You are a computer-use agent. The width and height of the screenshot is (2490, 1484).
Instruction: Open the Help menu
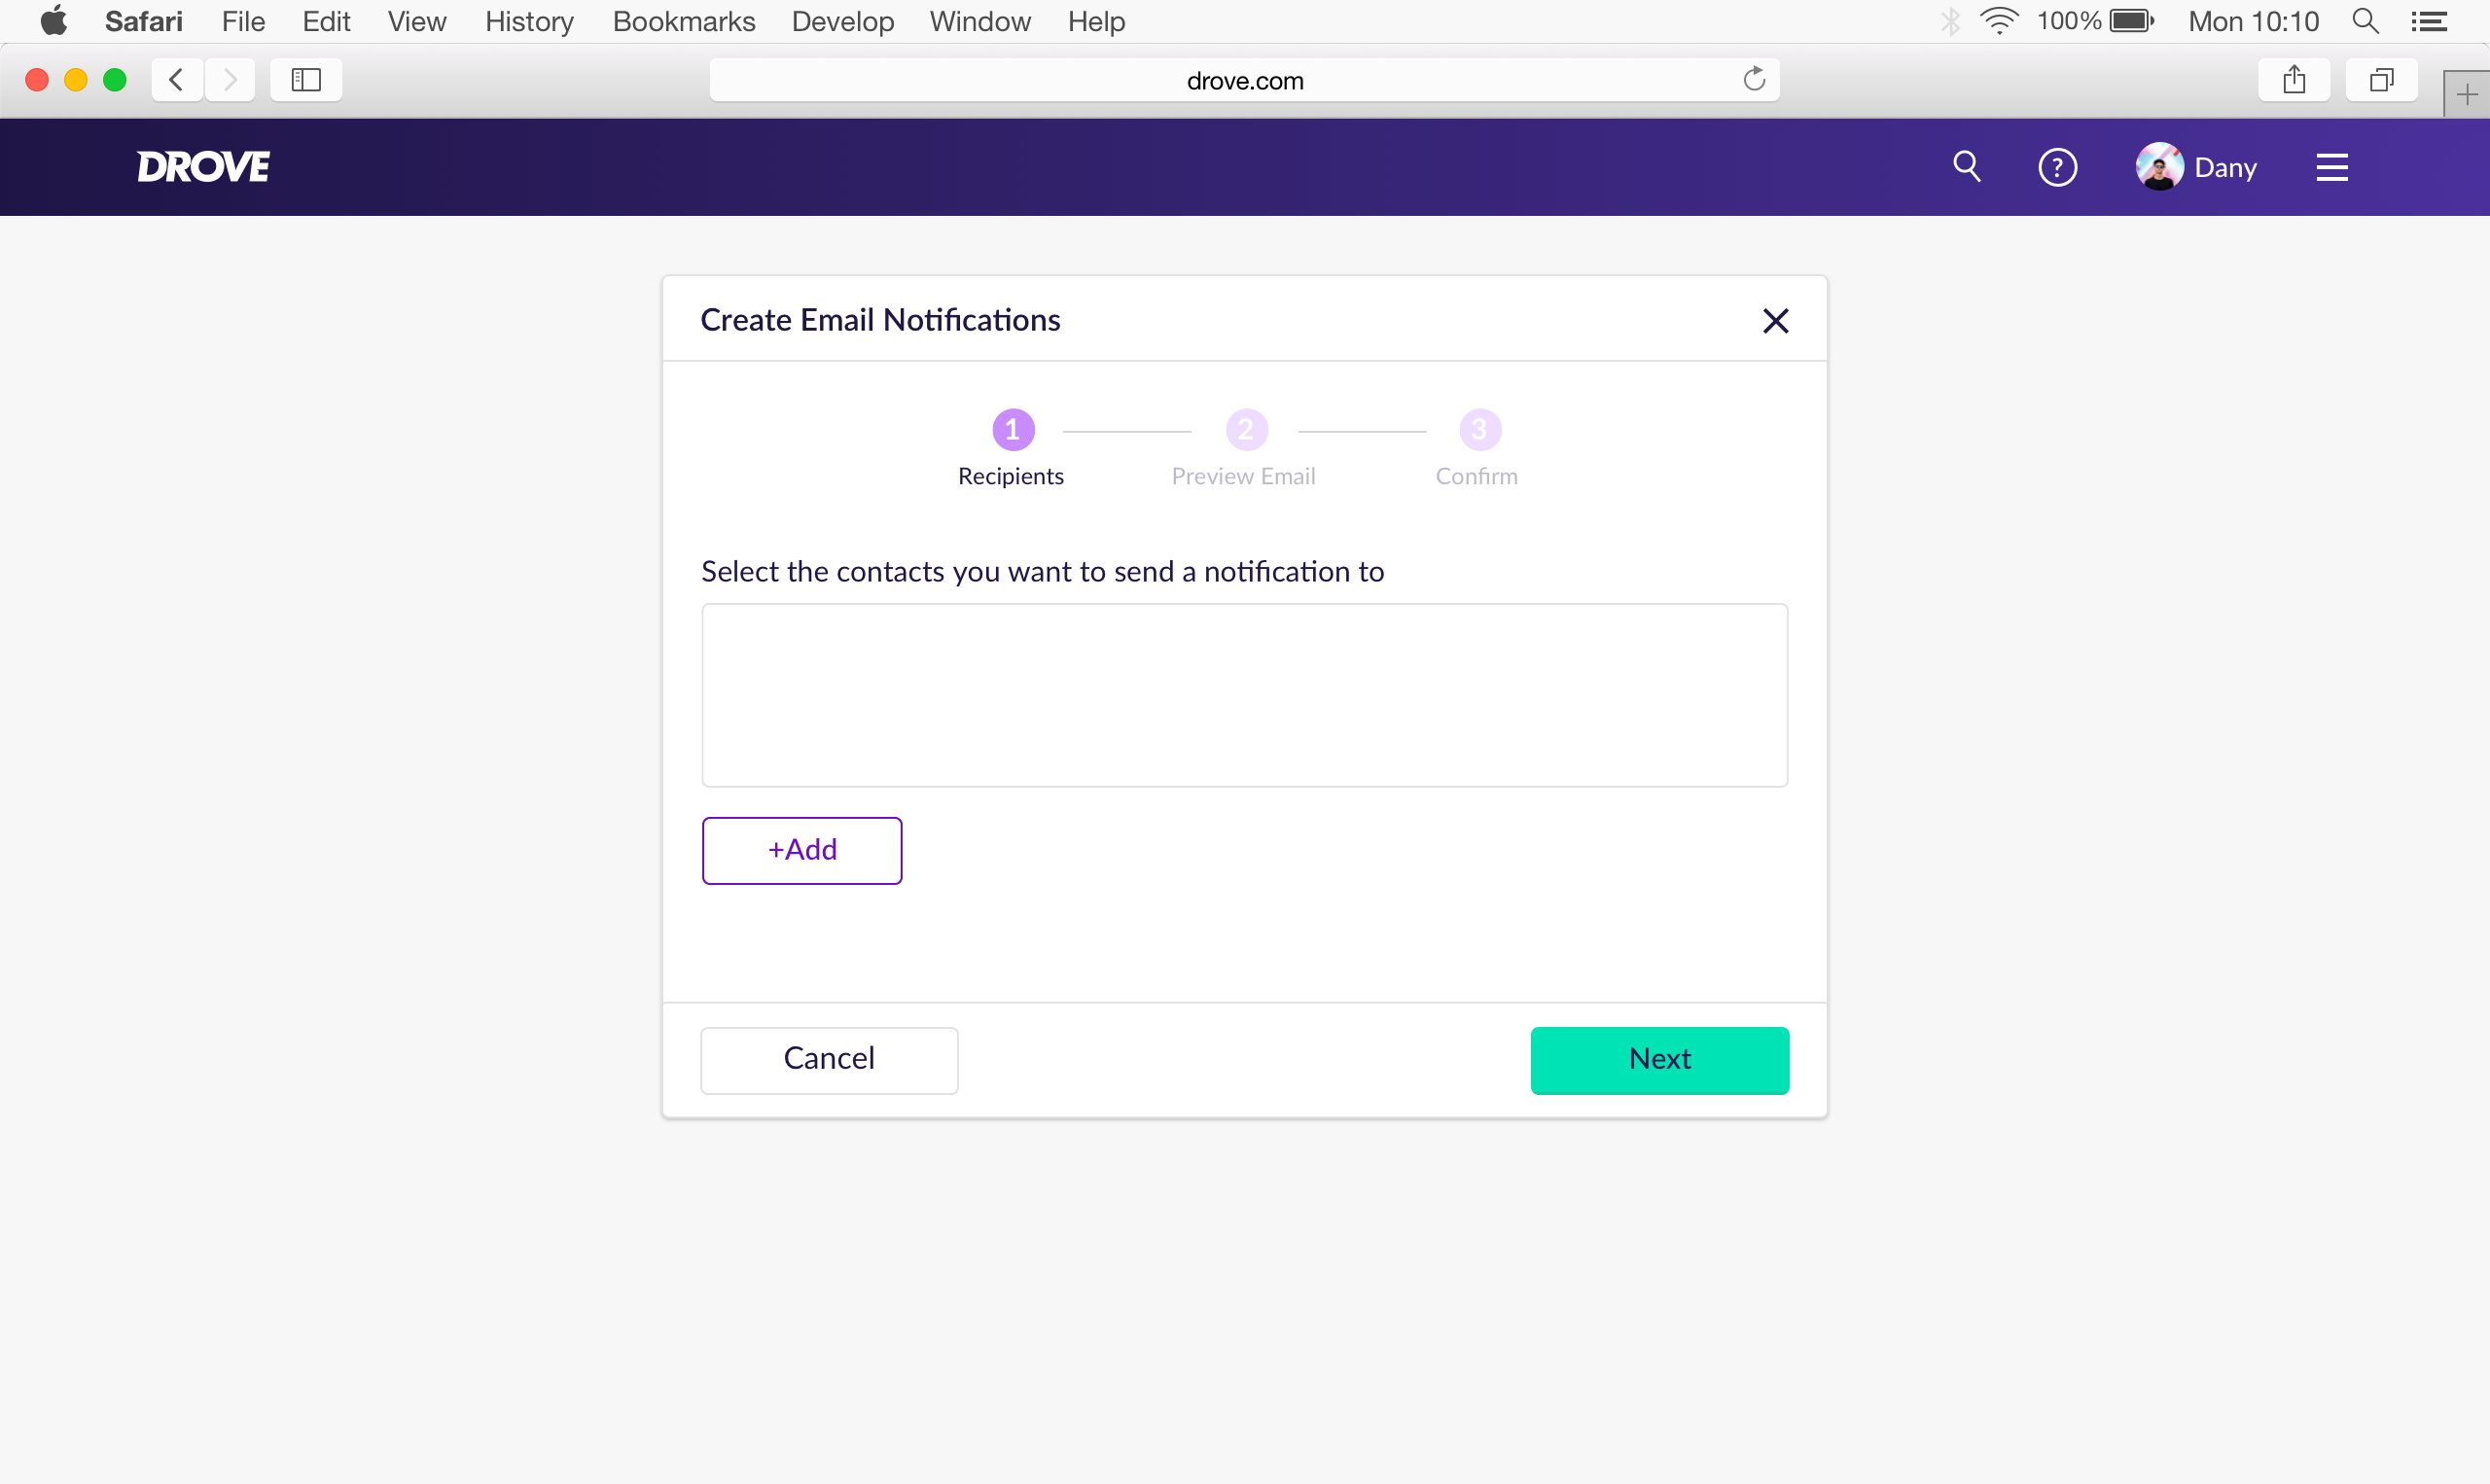[x=1096, y=21]
